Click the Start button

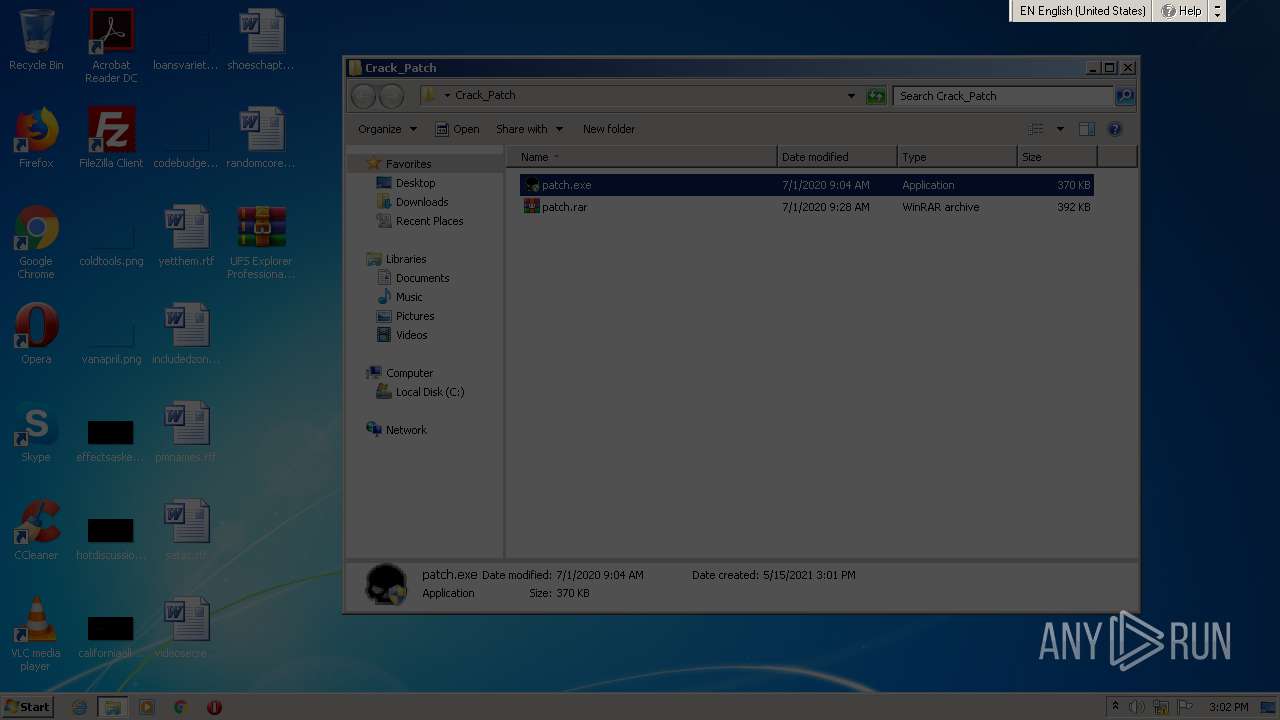click(28, 707)
